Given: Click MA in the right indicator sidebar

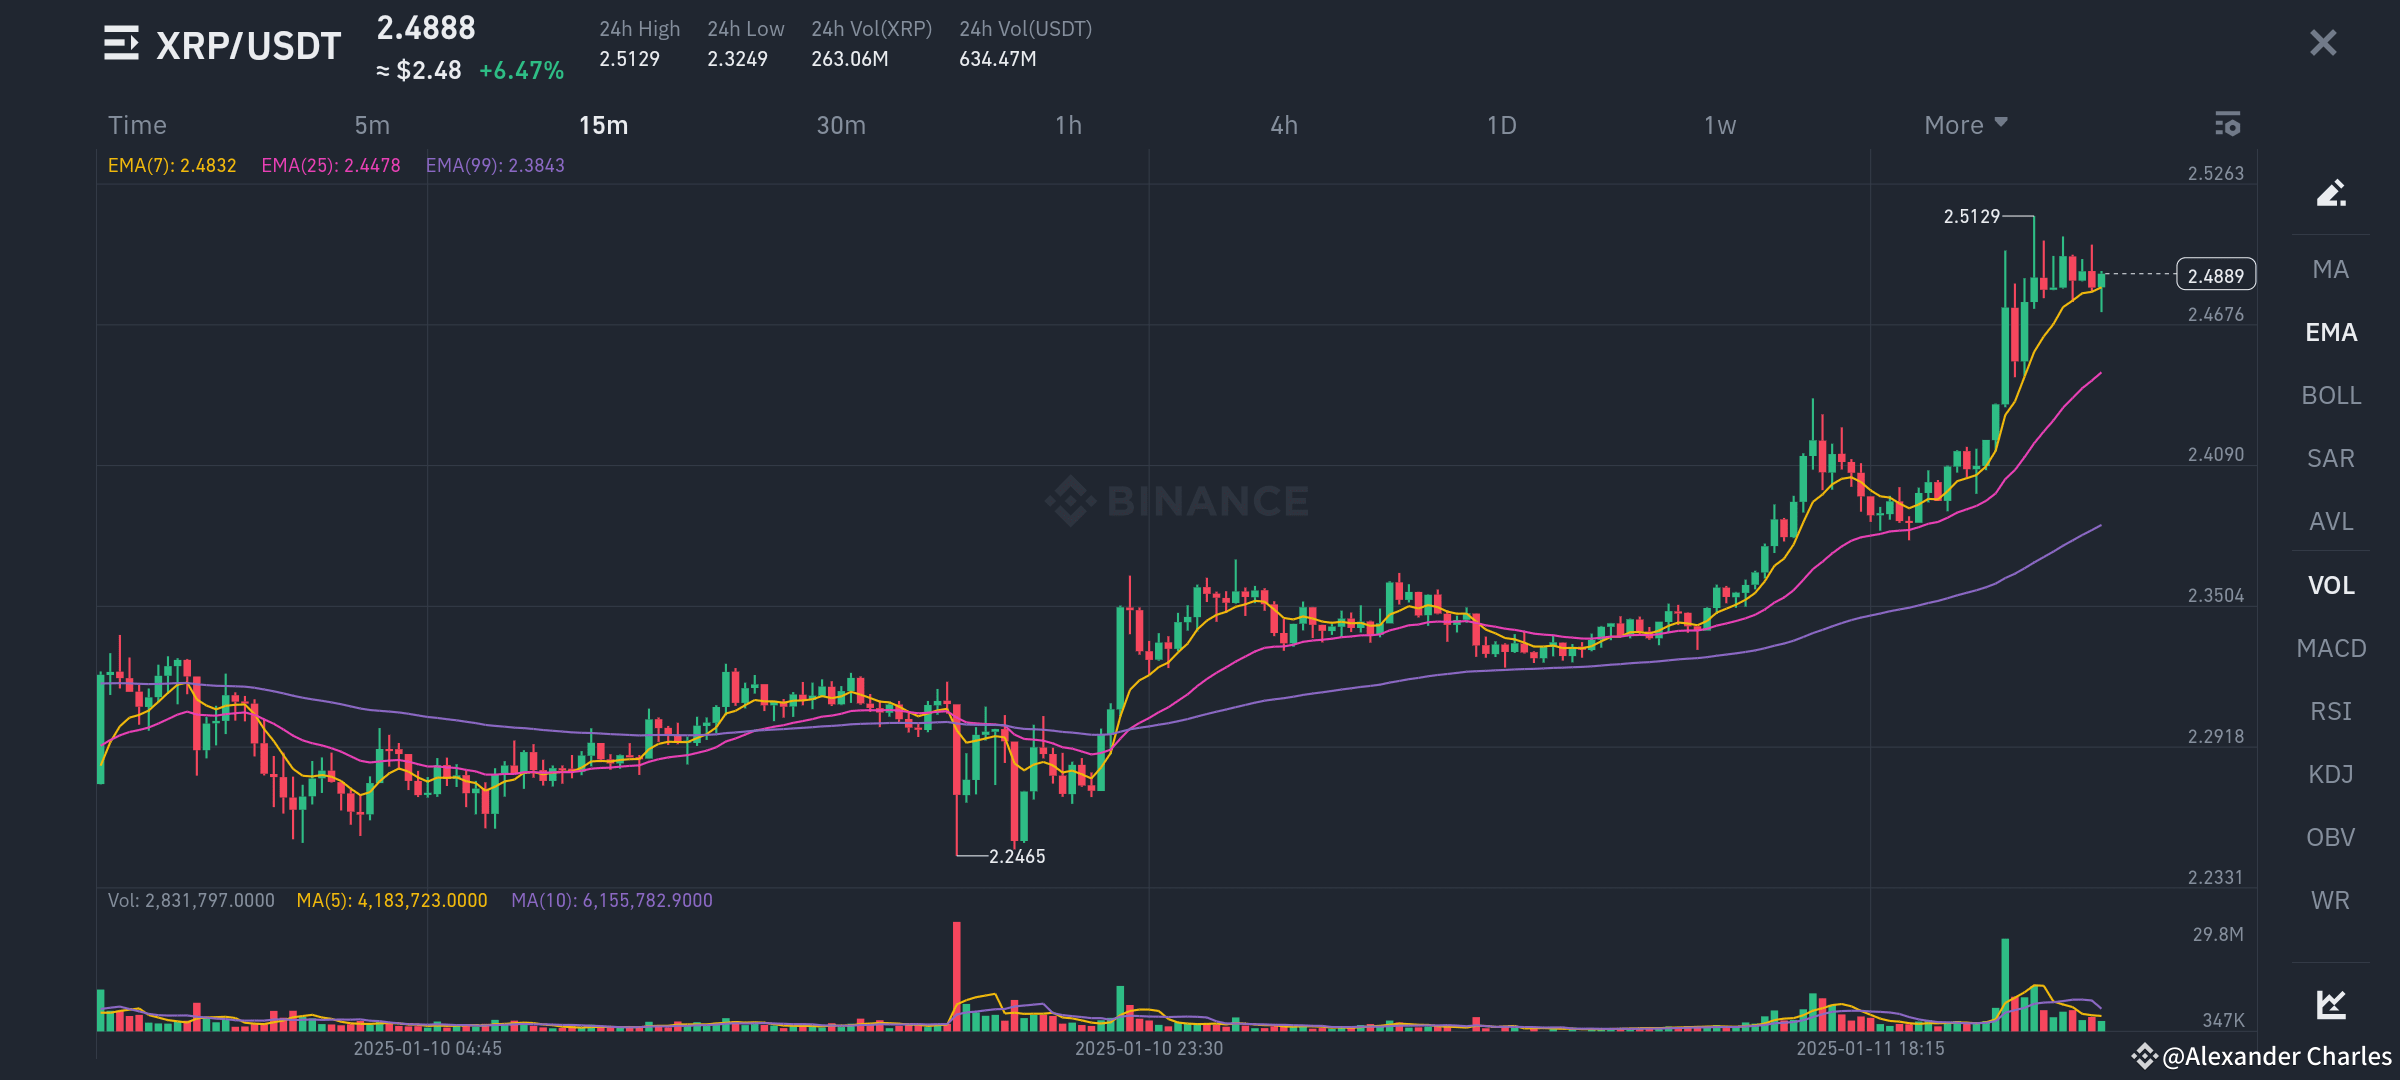Looking at the screenshot, I should (x=2330, y=269).
